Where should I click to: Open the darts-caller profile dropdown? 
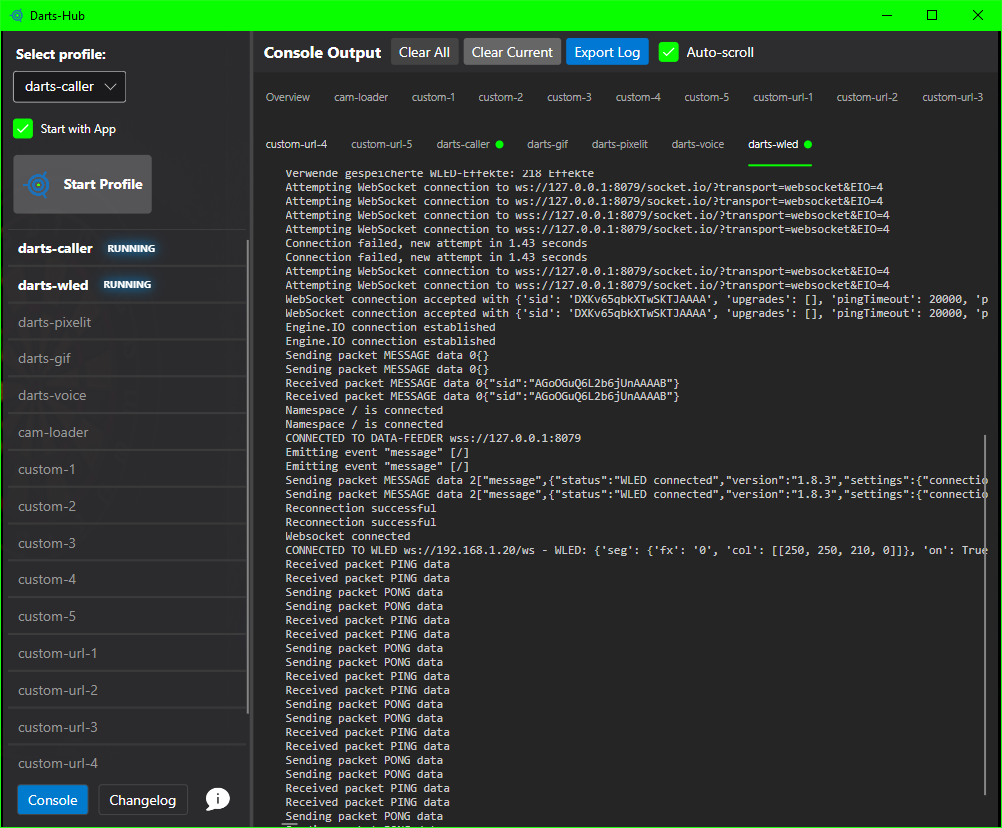point(70,87)
